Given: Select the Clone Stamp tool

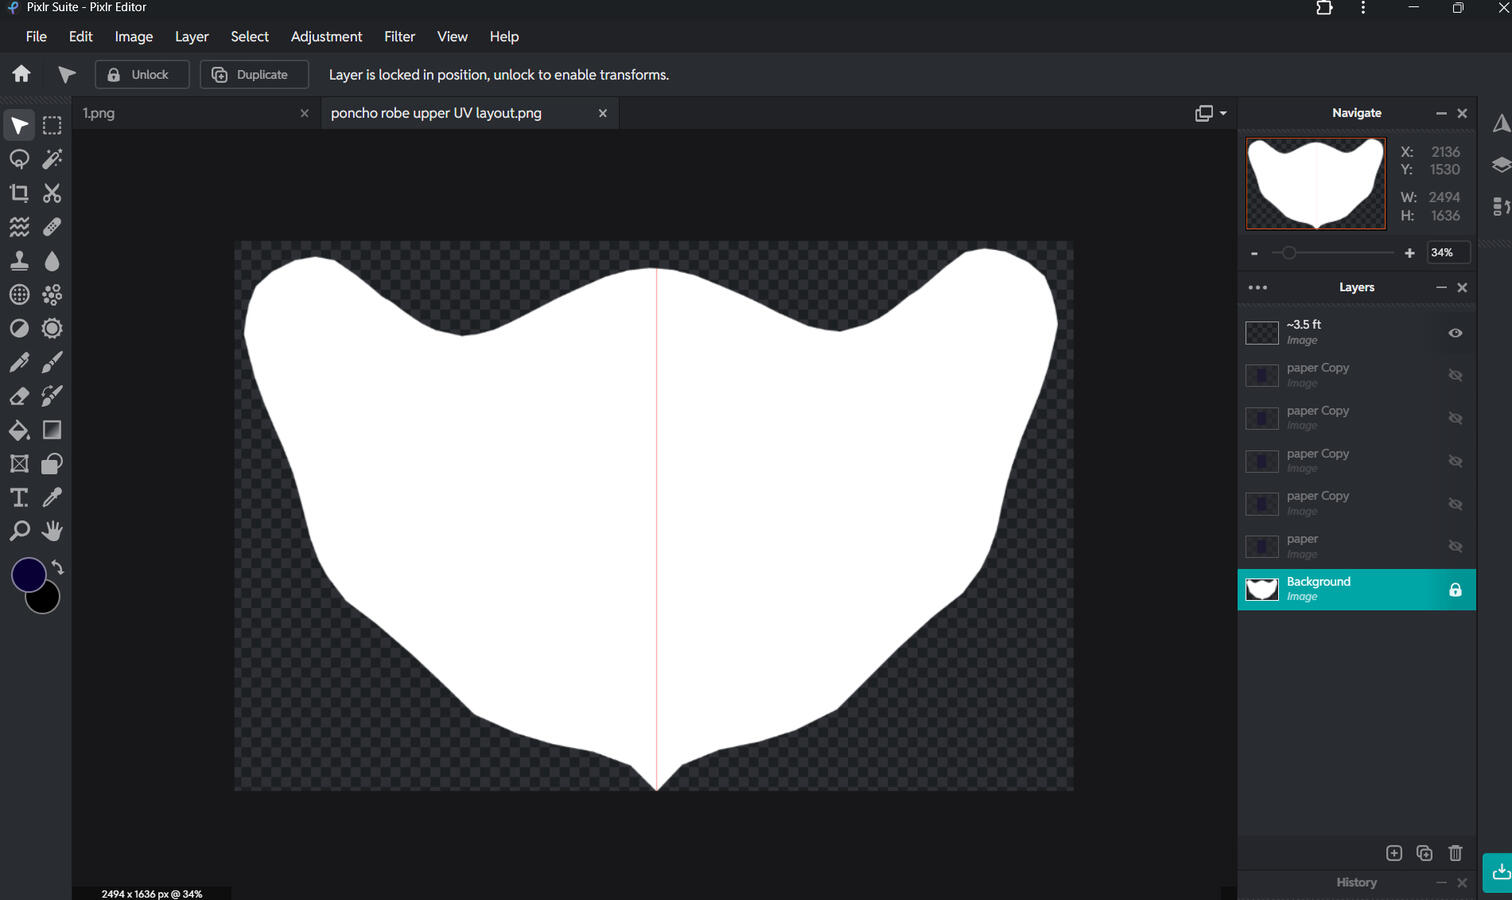Looking at the screenshot, I should pos(19,261).
